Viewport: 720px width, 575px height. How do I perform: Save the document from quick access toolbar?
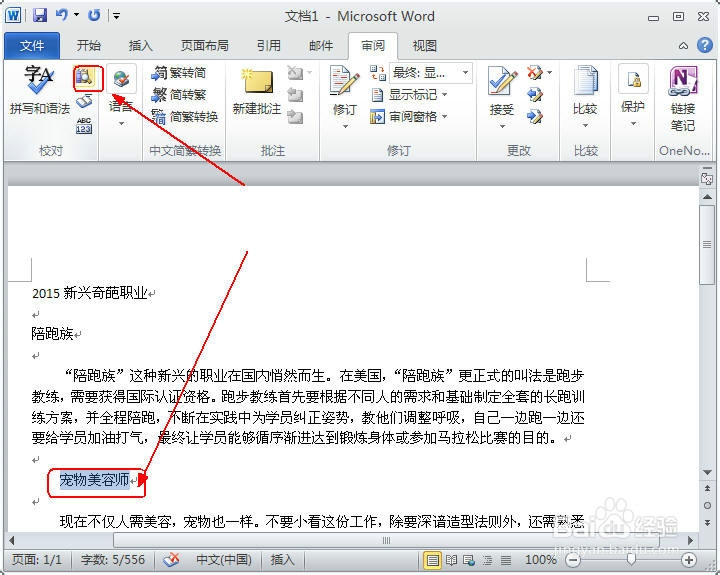click(40, 15)
